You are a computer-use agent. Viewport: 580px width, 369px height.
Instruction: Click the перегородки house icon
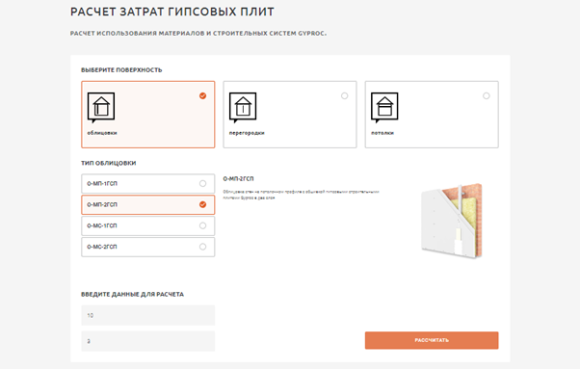click(243, 107)
